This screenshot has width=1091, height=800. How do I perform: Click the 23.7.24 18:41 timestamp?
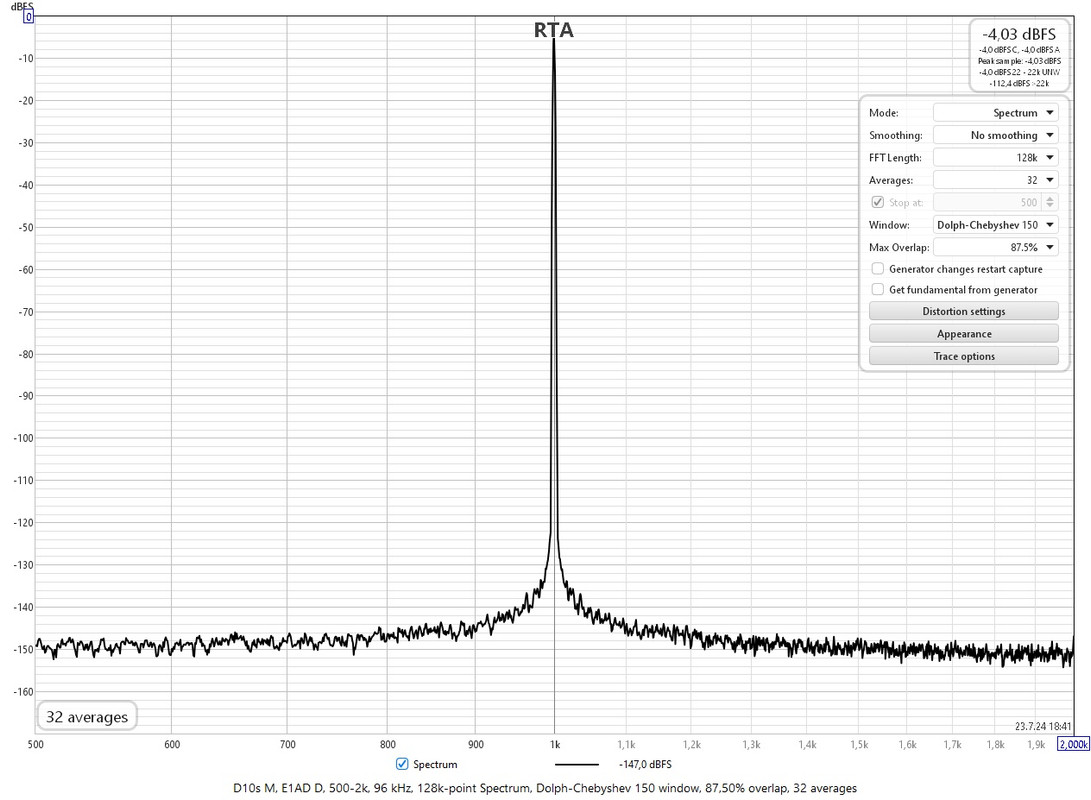(1043, 726)
